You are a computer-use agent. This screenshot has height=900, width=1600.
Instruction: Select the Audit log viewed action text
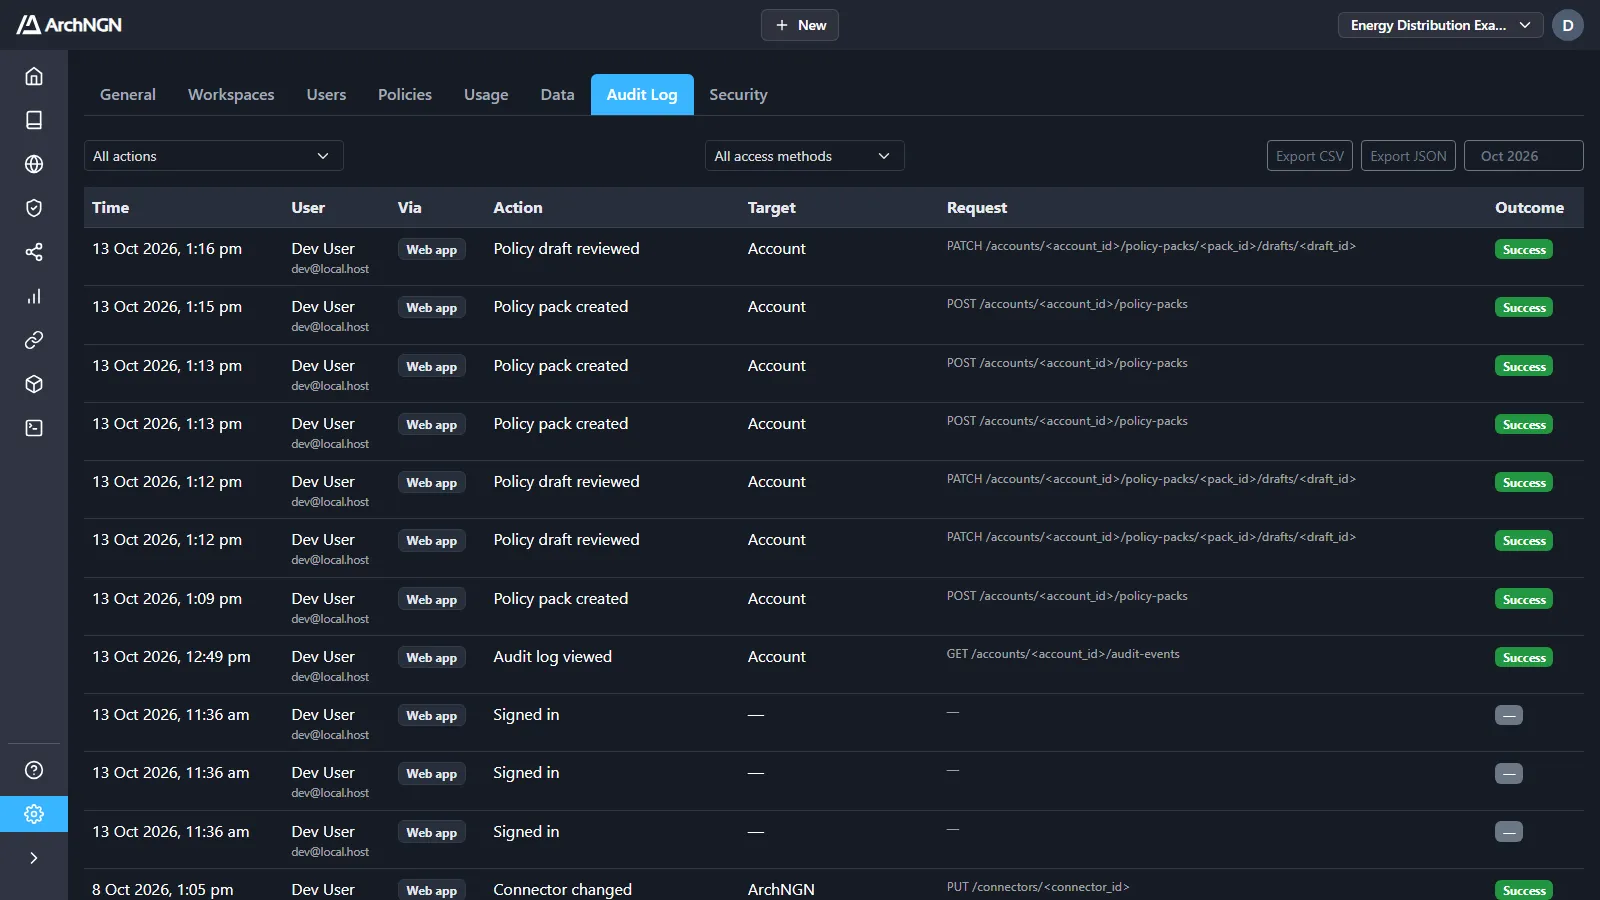click(552, 657)
